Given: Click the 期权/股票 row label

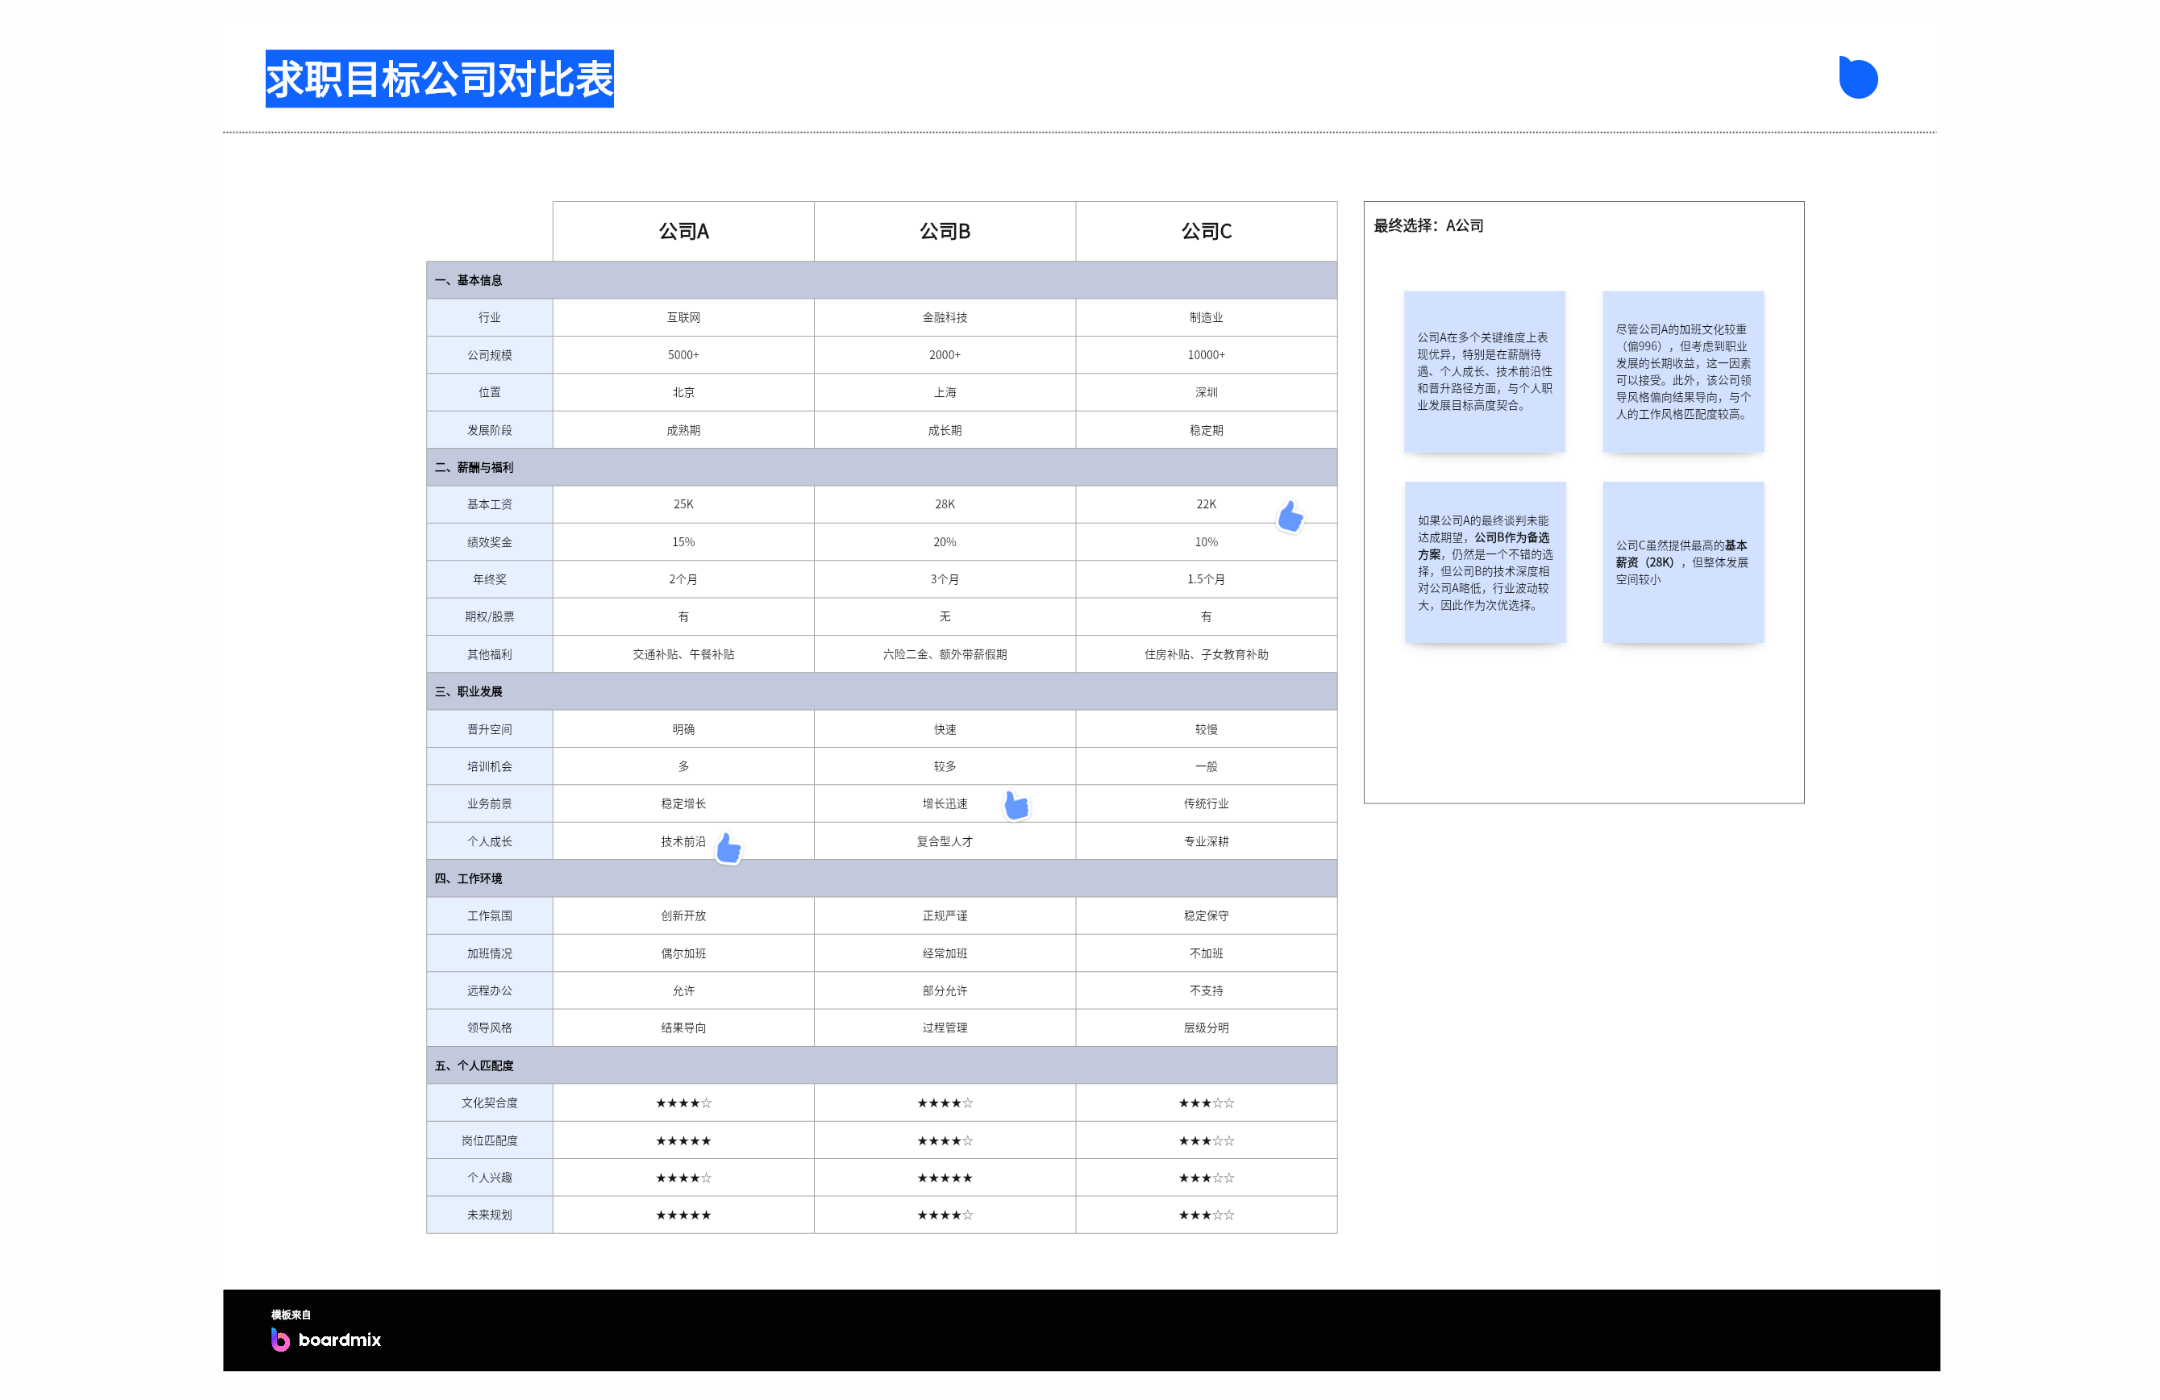Looking at the screenshot, I should point(489,617).
